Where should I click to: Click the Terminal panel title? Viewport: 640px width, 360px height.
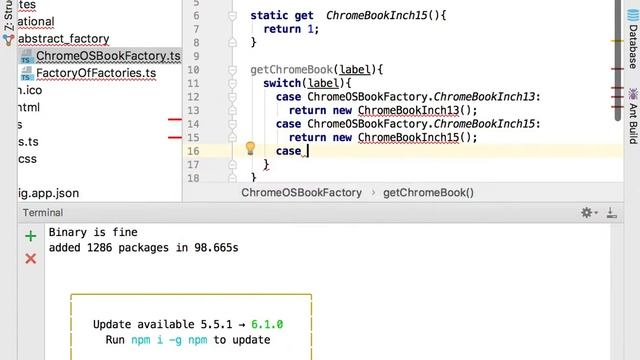tap(43, 213)
